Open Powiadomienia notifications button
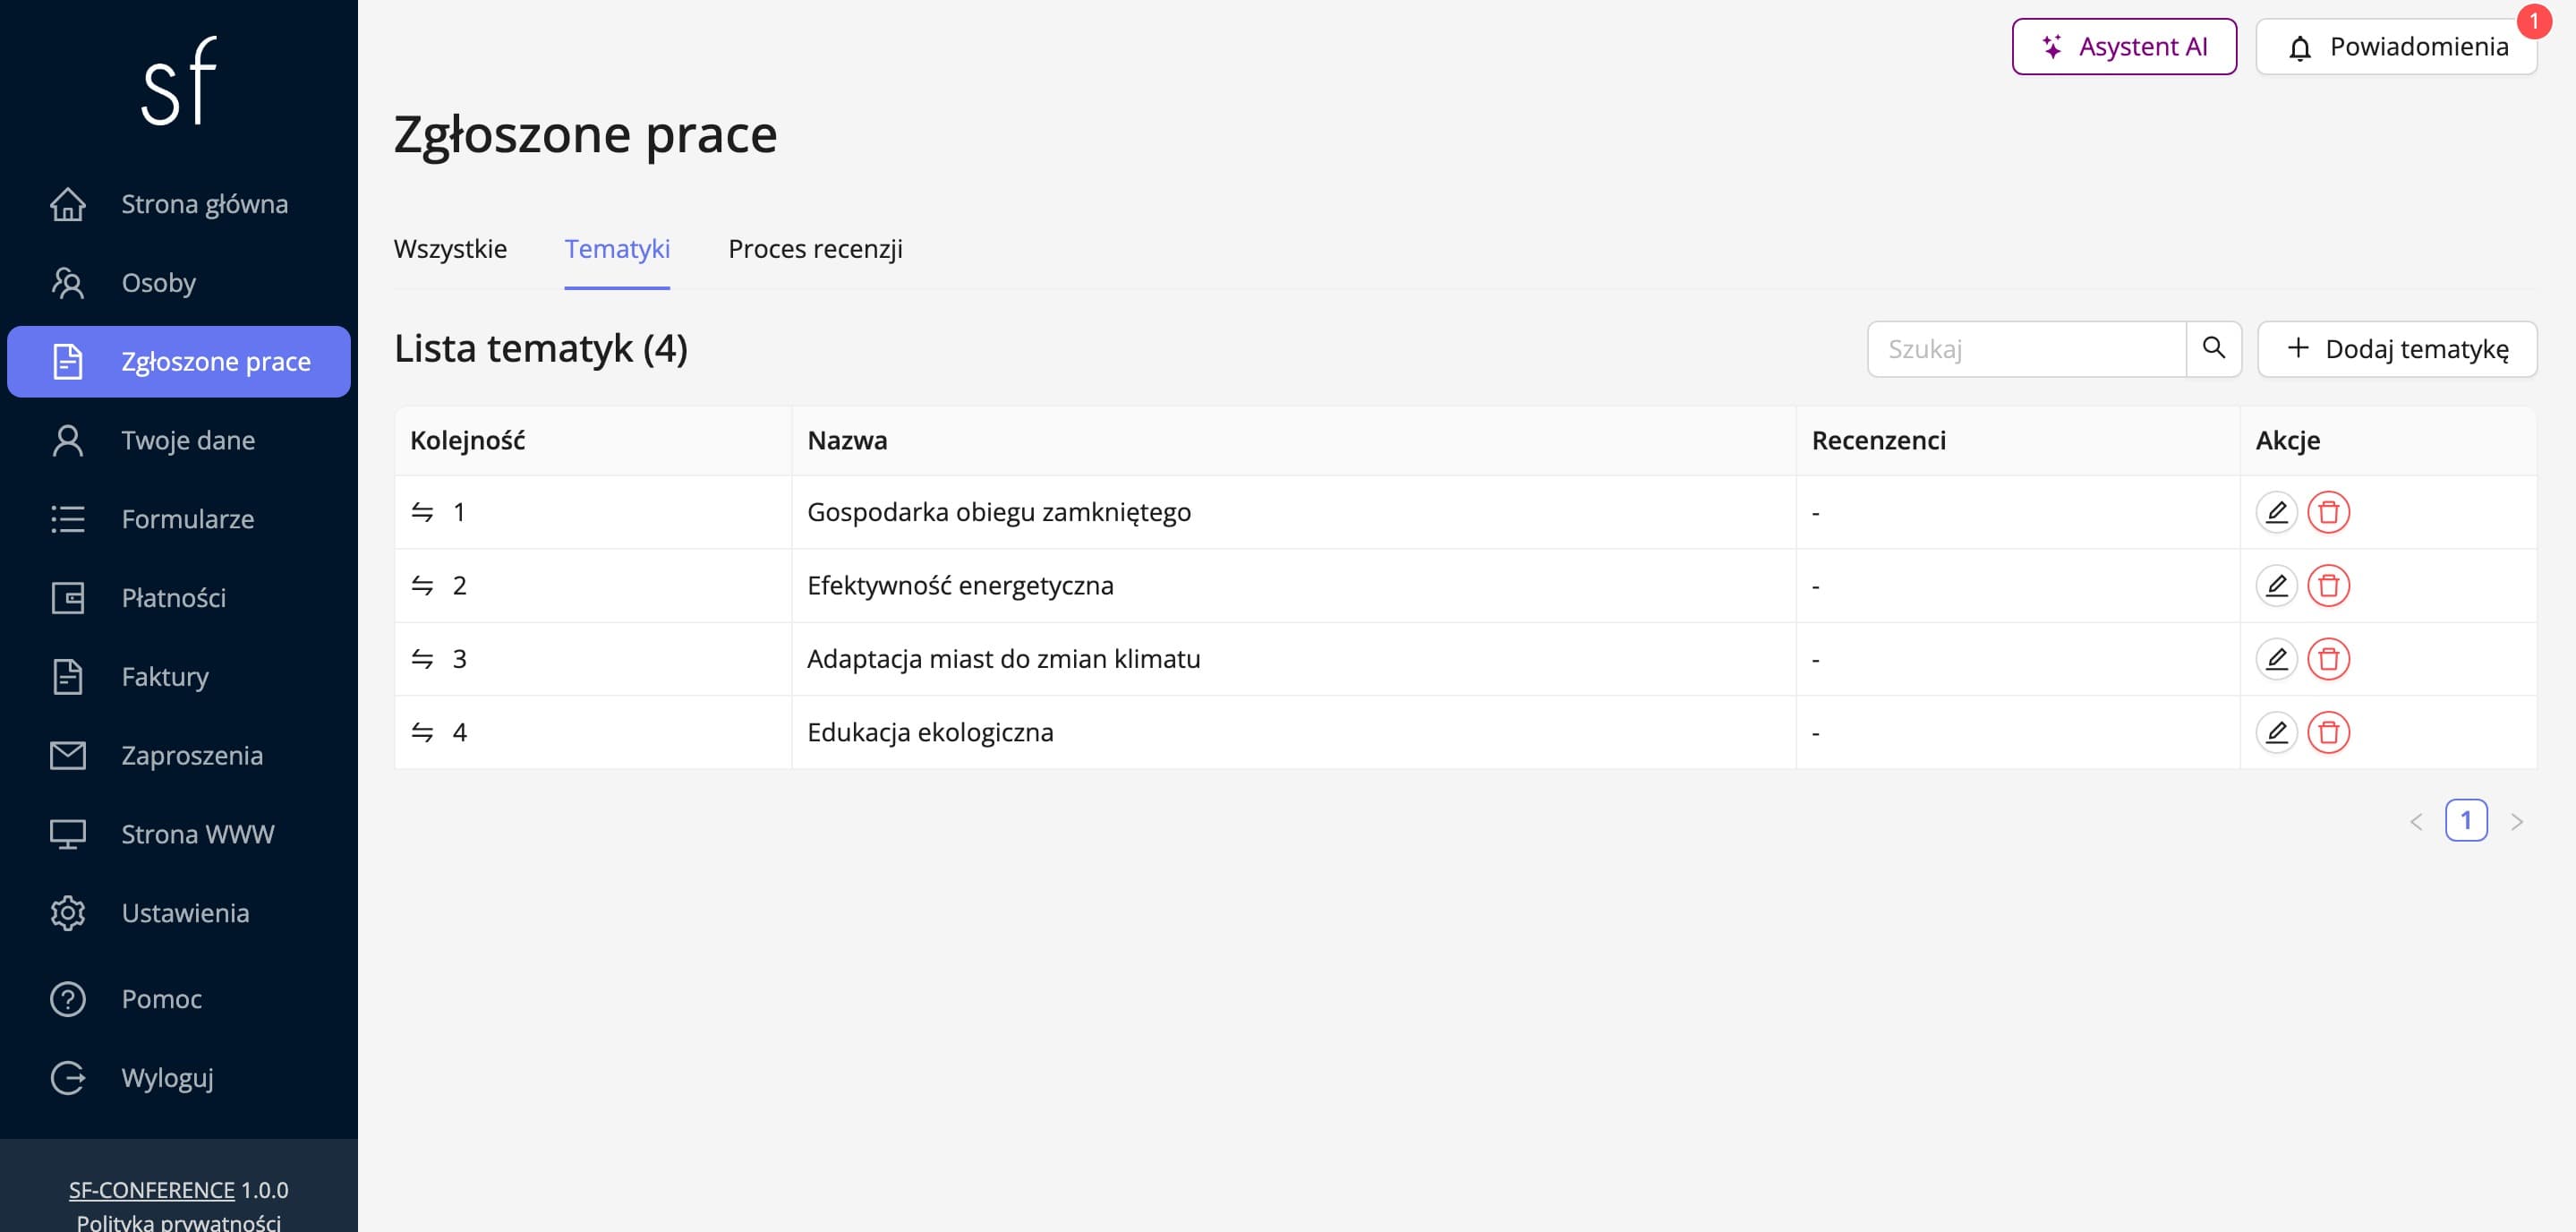The image size is (2576, 1232). [2396, 46]
